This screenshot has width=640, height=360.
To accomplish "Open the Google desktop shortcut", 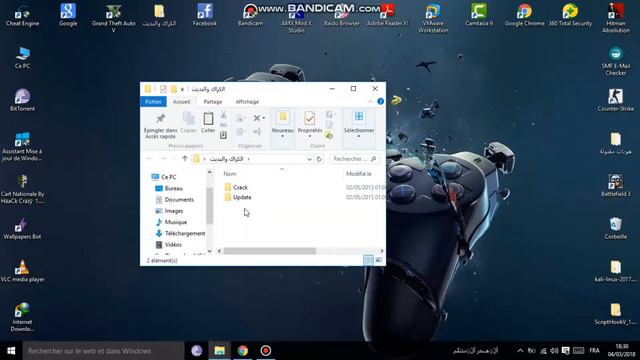I will tap(68, 16).
